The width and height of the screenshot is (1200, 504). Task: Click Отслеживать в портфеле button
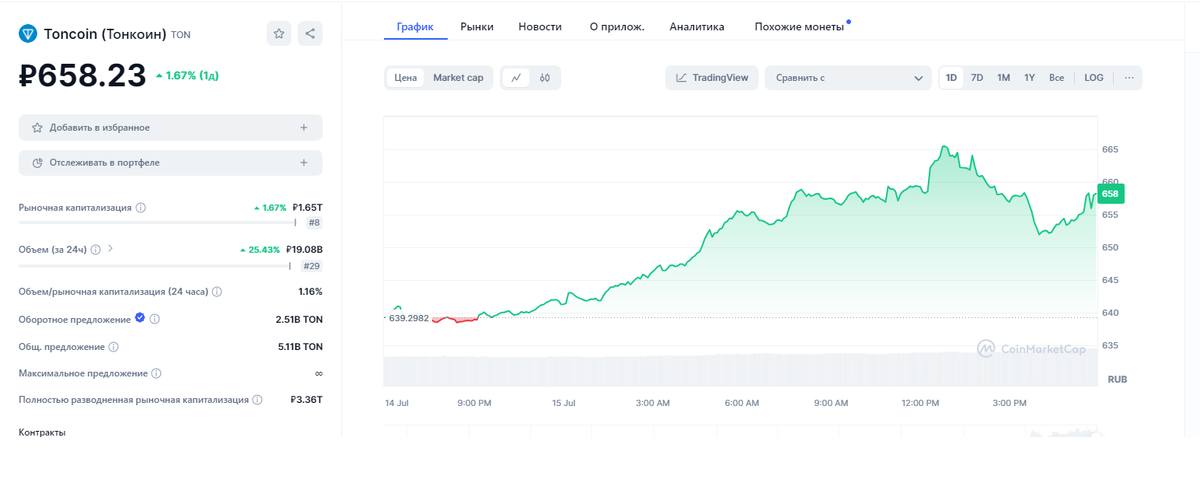coord(171,162)
